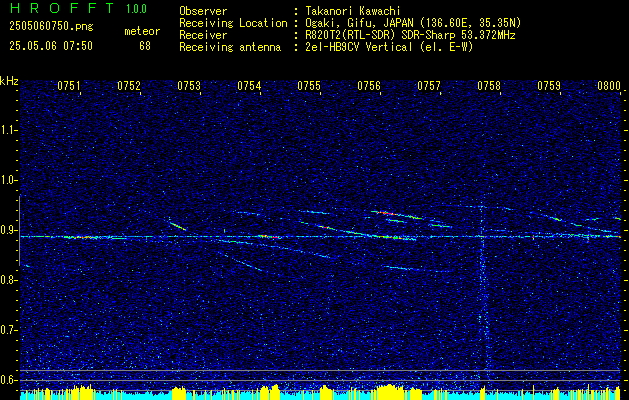Screen dimensions: 629x400
Task: Click the 0759 time marker
Action: 549,86
